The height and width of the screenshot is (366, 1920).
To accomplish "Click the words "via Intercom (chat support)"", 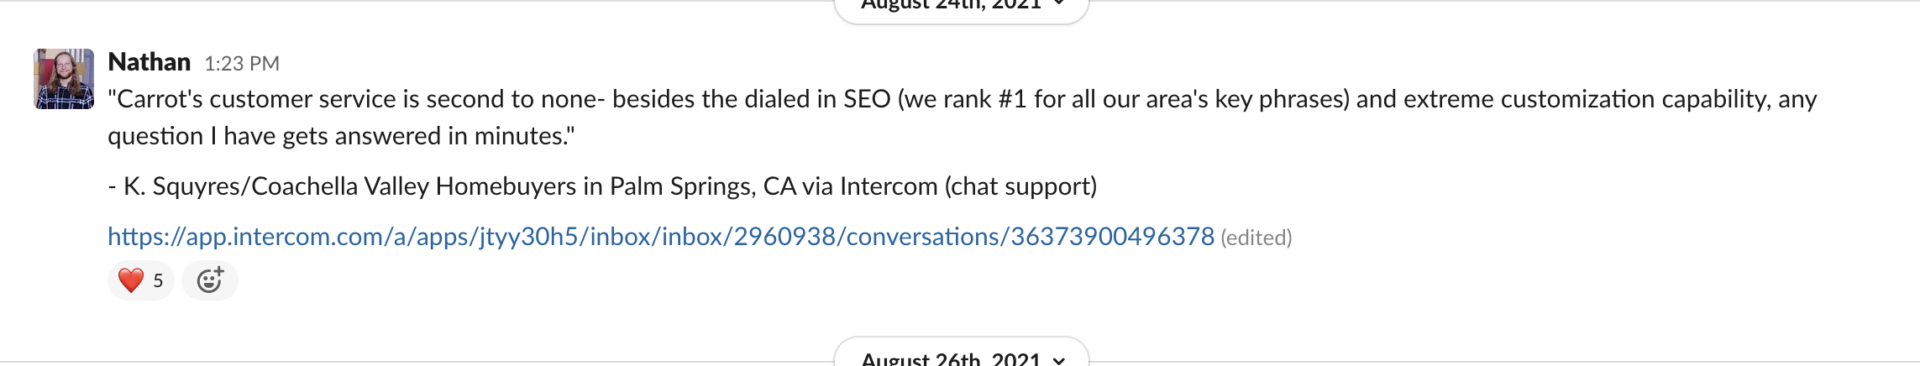I will [x=949, y=186].
